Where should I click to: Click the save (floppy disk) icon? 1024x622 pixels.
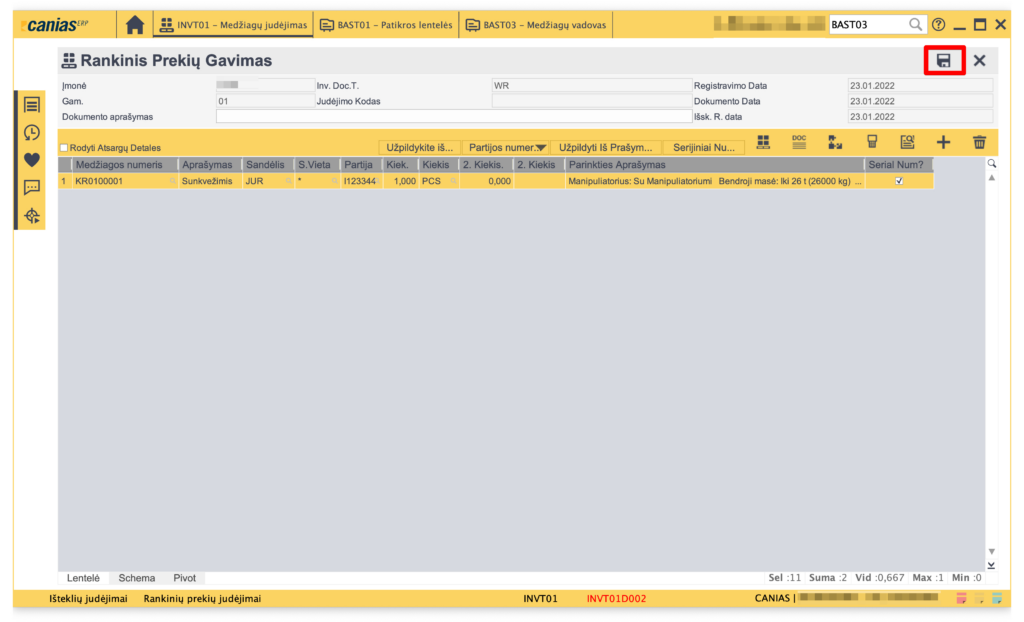pyautogui.click(x=943, y=61)
